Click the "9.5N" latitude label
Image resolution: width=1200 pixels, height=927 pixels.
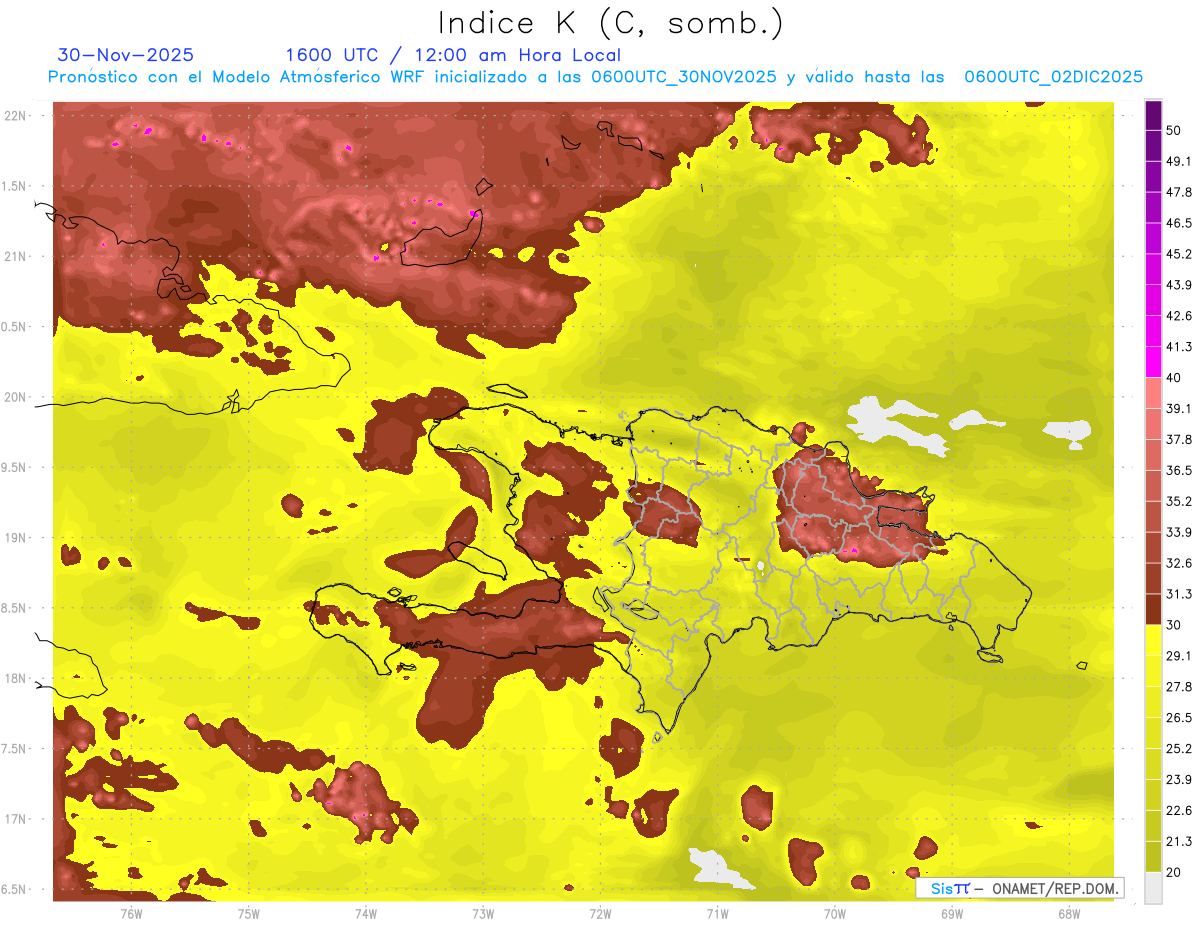tap(15, 468)
